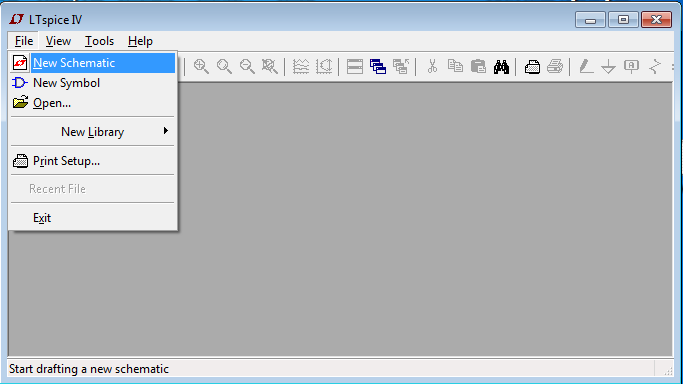The height and width of the screenshot is (384, 683).
Task: Maximize the LTspice IV window
Action: click(623, 20)
